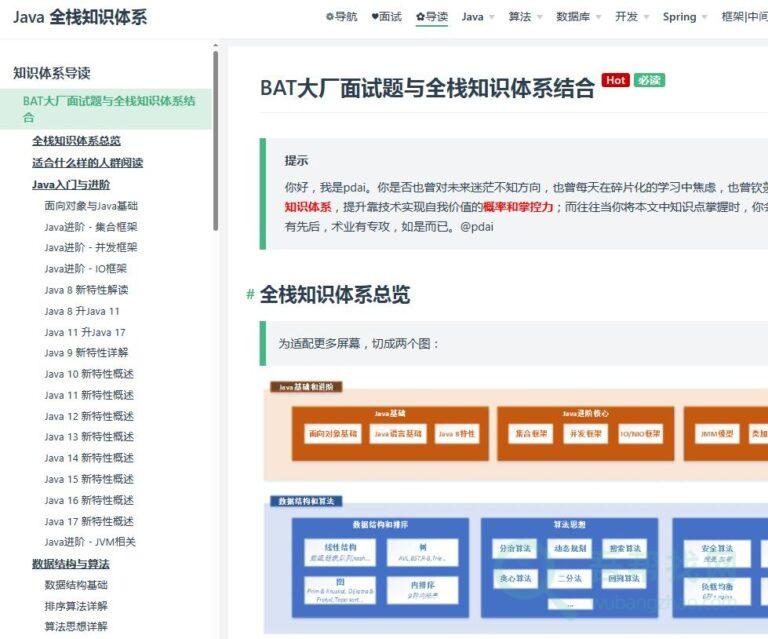Image resolution: width=768 pixels, height=639 pixels.
Task: Click the green 必读 badge
Action: [x=649, y=81]
